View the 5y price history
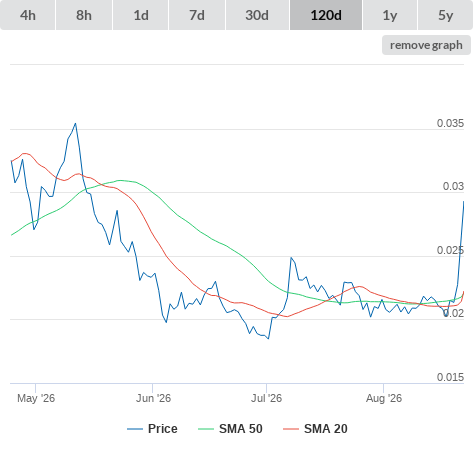Screen dimensions: 474x455 pyautogui.click(x=445, y=15)
